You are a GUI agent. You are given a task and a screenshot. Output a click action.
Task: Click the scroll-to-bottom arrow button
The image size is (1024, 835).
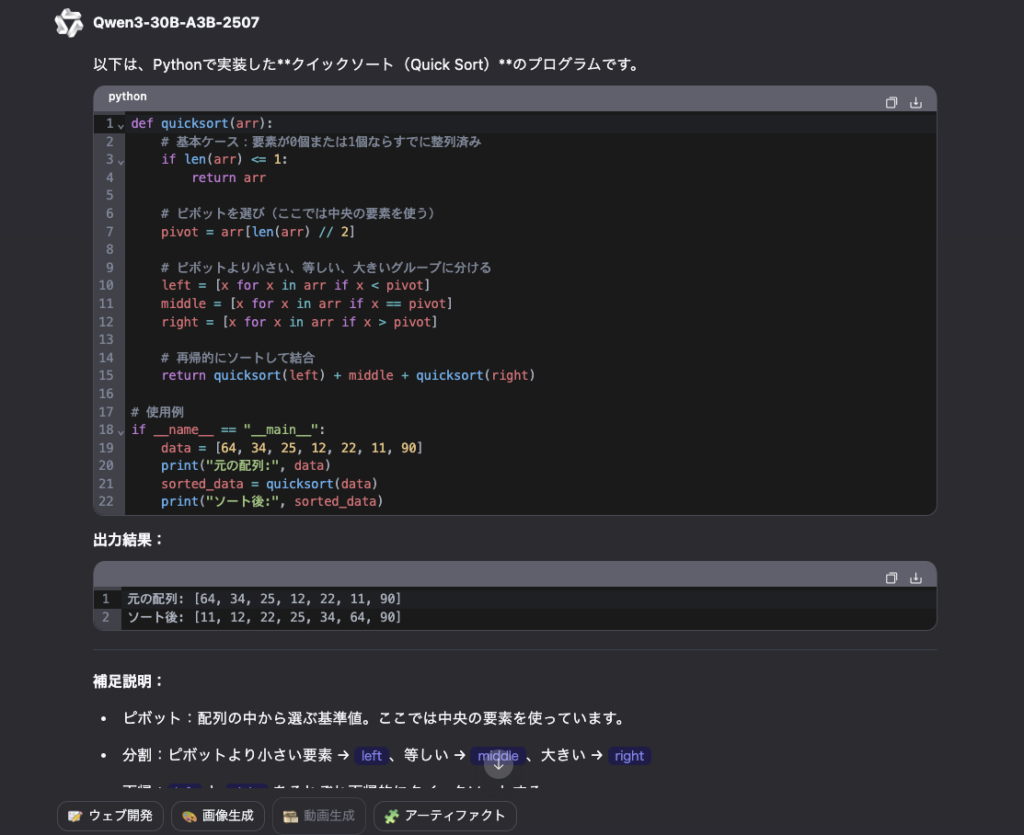point(498,764)
